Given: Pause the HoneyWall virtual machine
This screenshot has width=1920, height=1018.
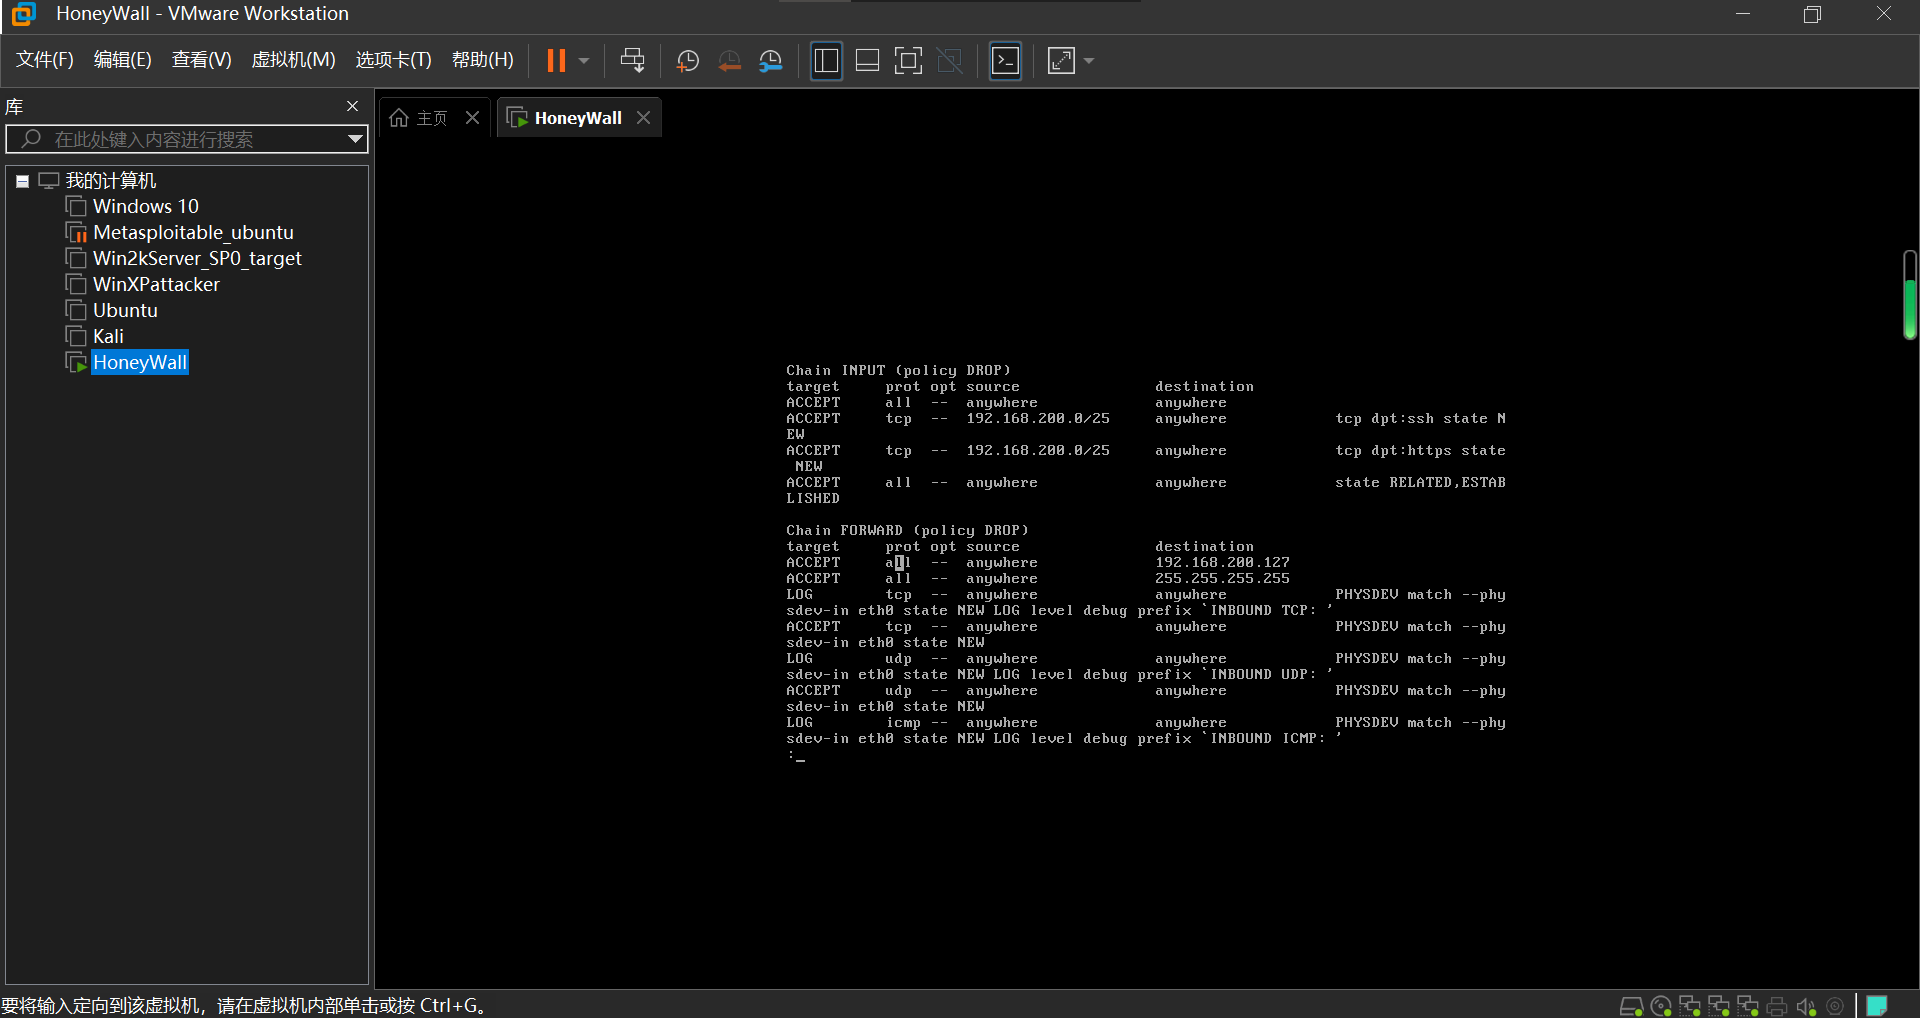Looking at the screenshot, I should point(556,61).
